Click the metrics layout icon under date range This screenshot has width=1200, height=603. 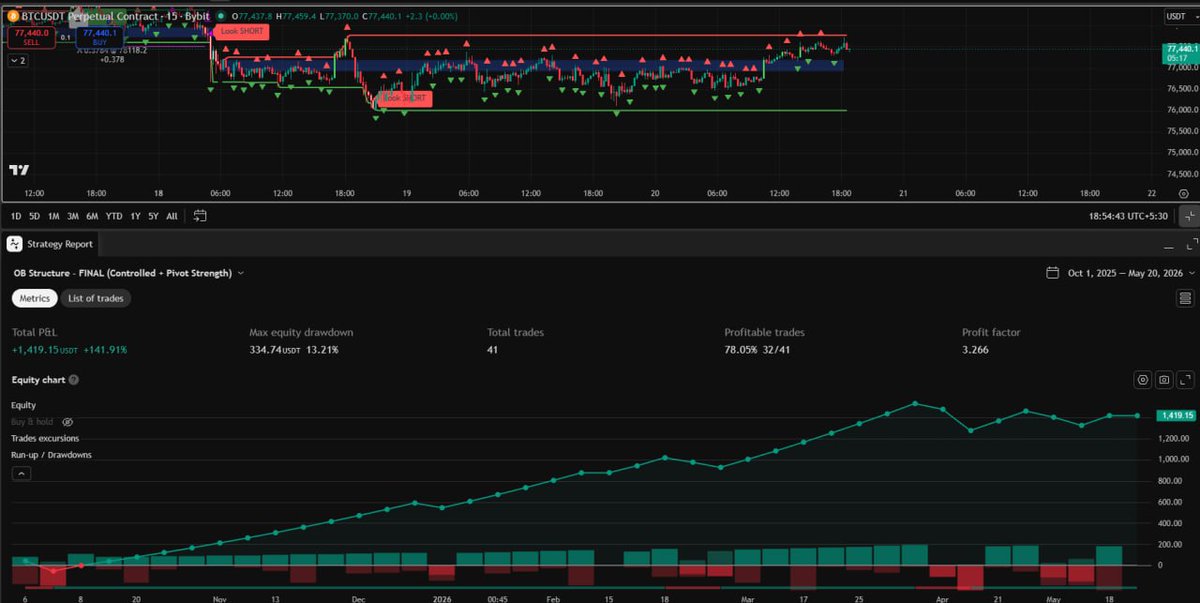pyautogui.click(x=1185, y=298)
